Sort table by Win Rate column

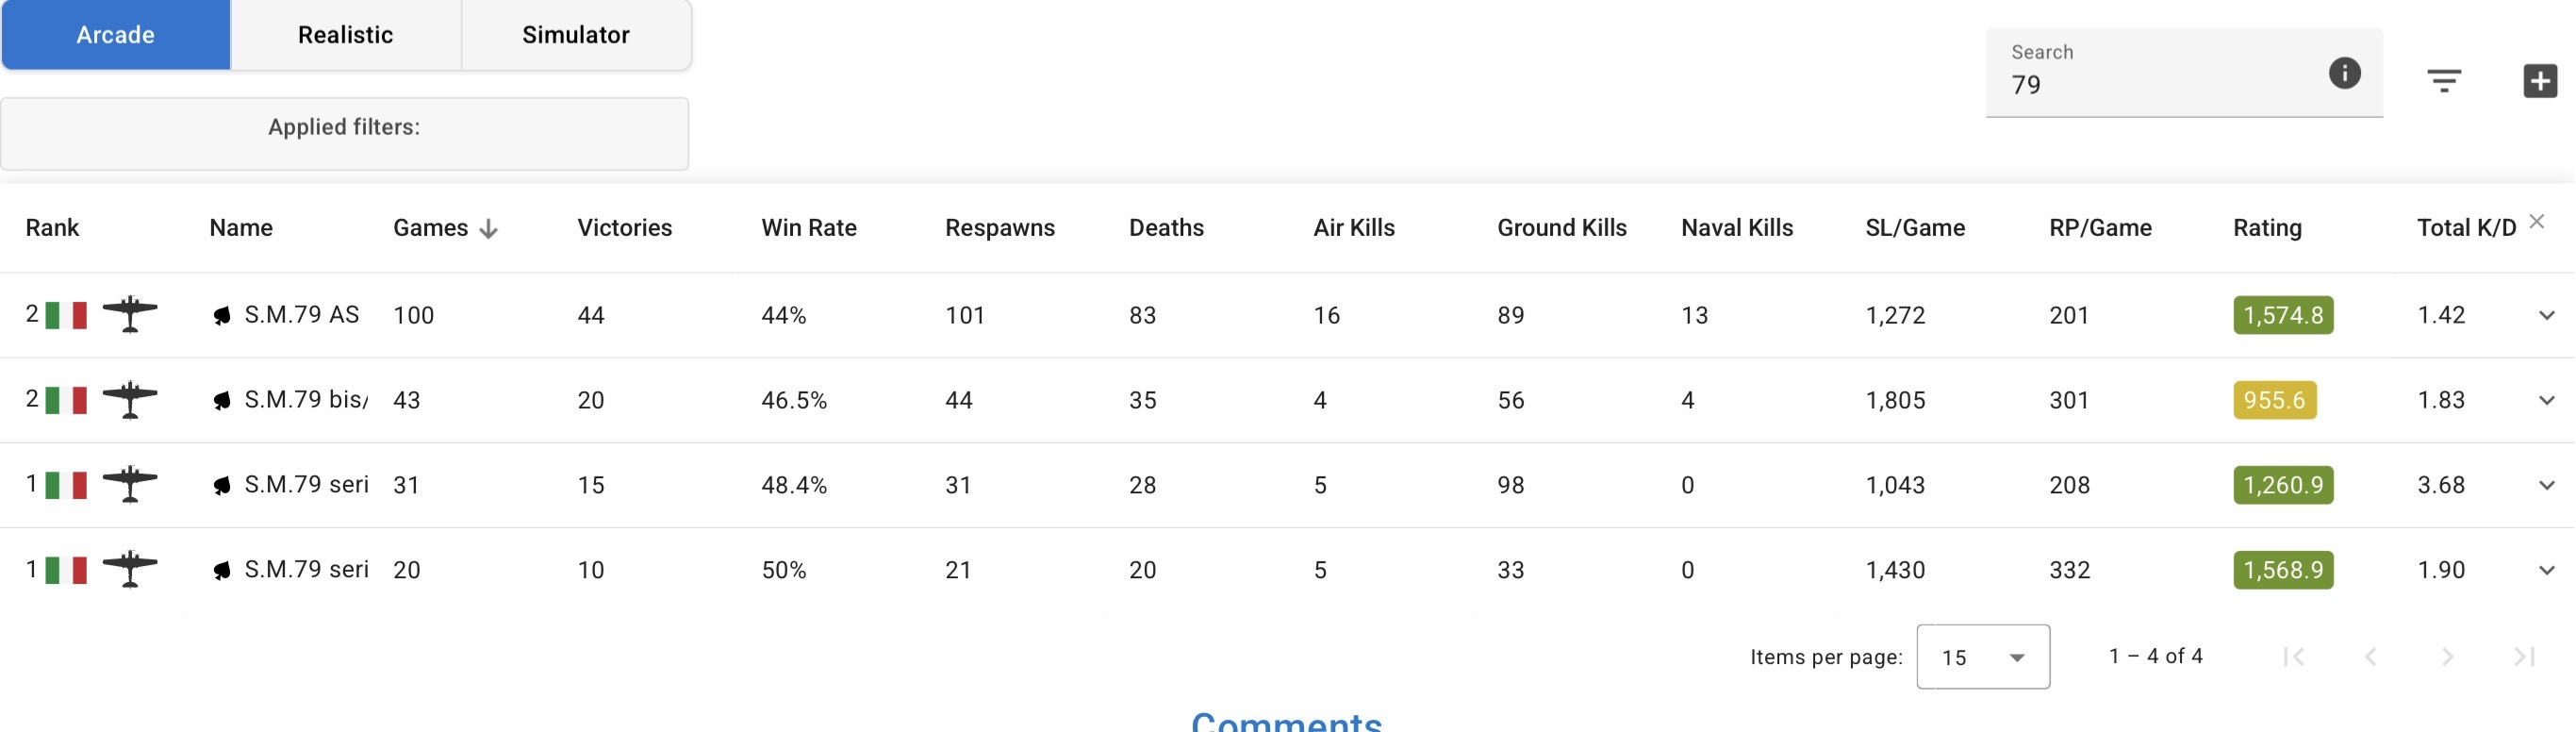808,228
